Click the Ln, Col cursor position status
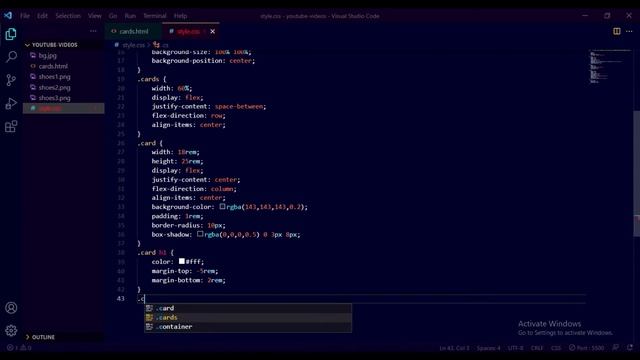This screenshot has width=640, height=360. (x=454, y=348)
